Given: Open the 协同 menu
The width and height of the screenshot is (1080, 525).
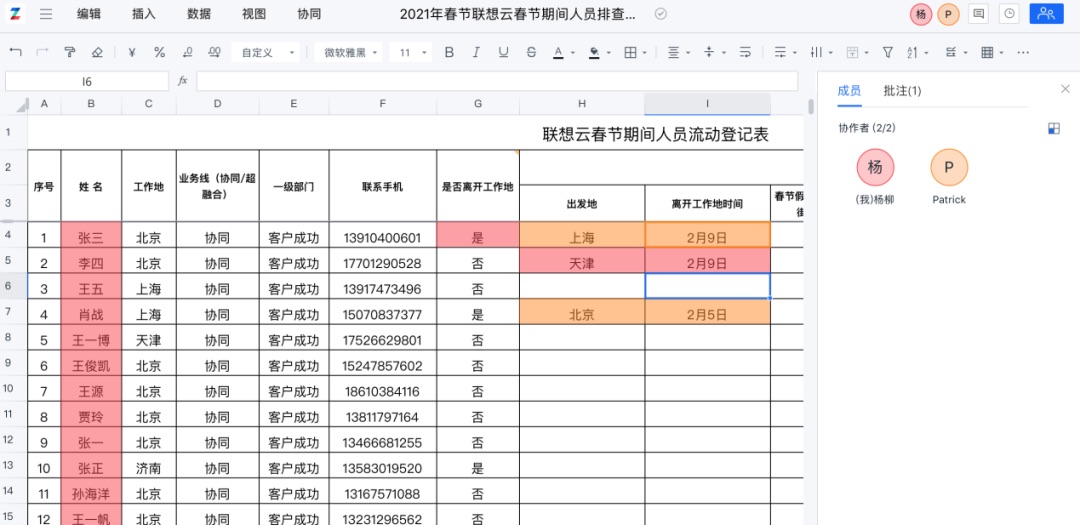Looking at the screenshot, I should (x=309, y=14).
